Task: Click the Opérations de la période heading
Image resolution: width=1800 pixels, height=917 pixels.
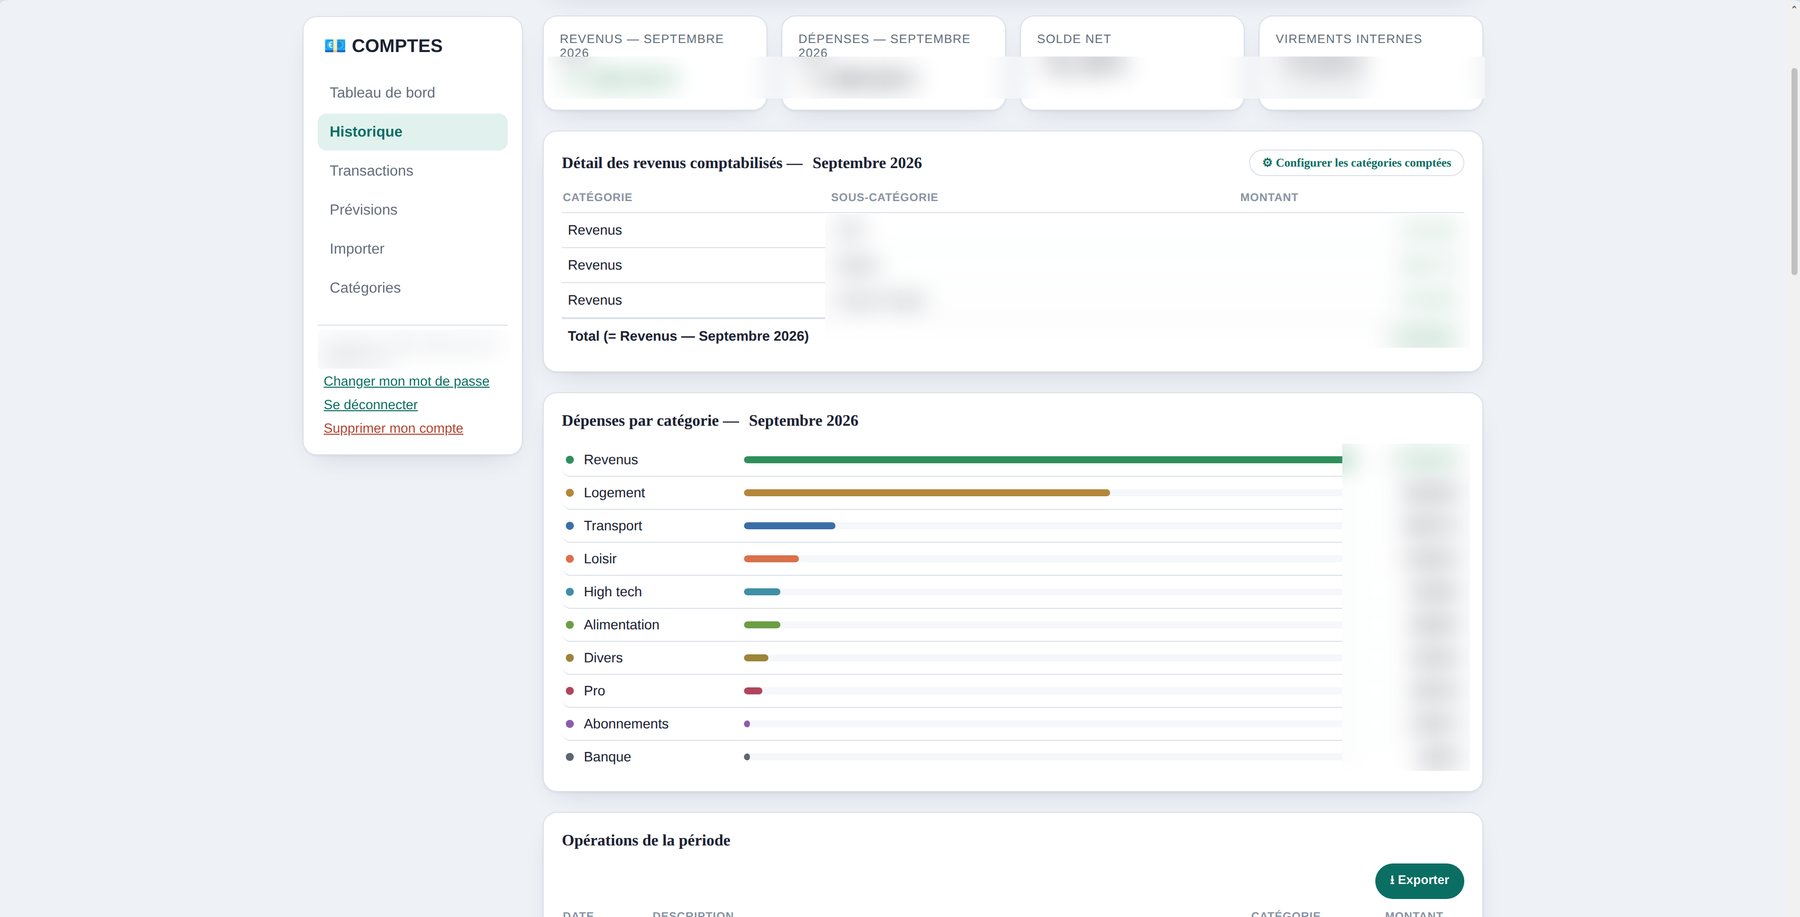Action: click(x=646, y=841)
